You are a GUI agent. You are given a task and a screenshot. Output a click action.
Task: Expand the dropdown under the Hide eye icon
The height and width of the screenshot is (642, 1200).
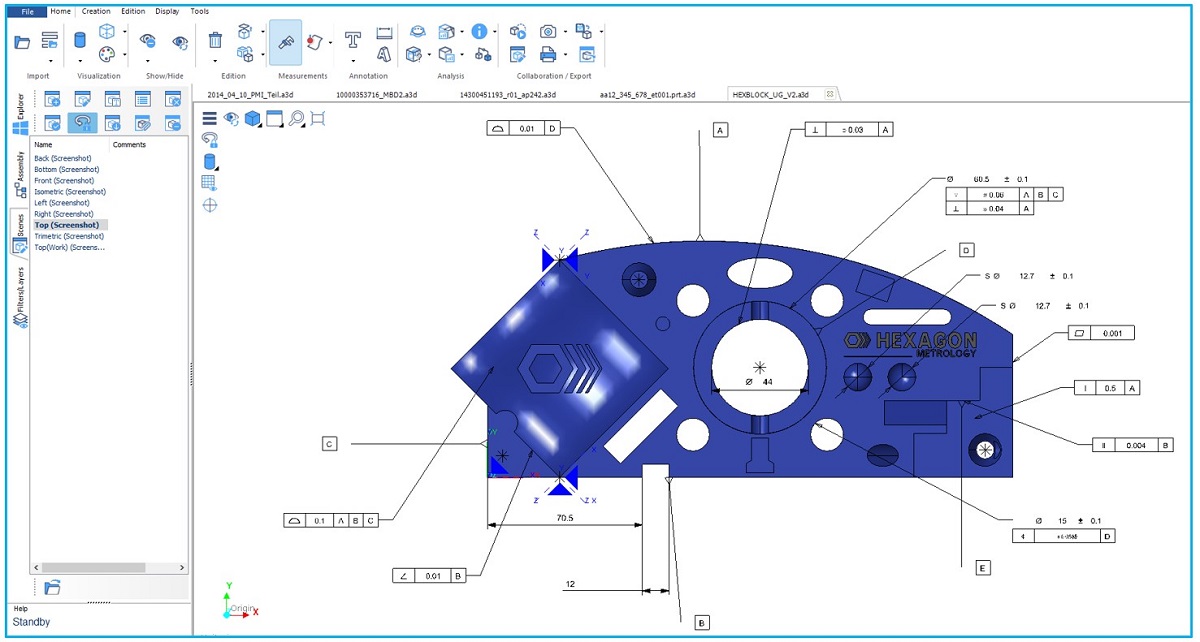pyautogui.click(x=148, y=61)
